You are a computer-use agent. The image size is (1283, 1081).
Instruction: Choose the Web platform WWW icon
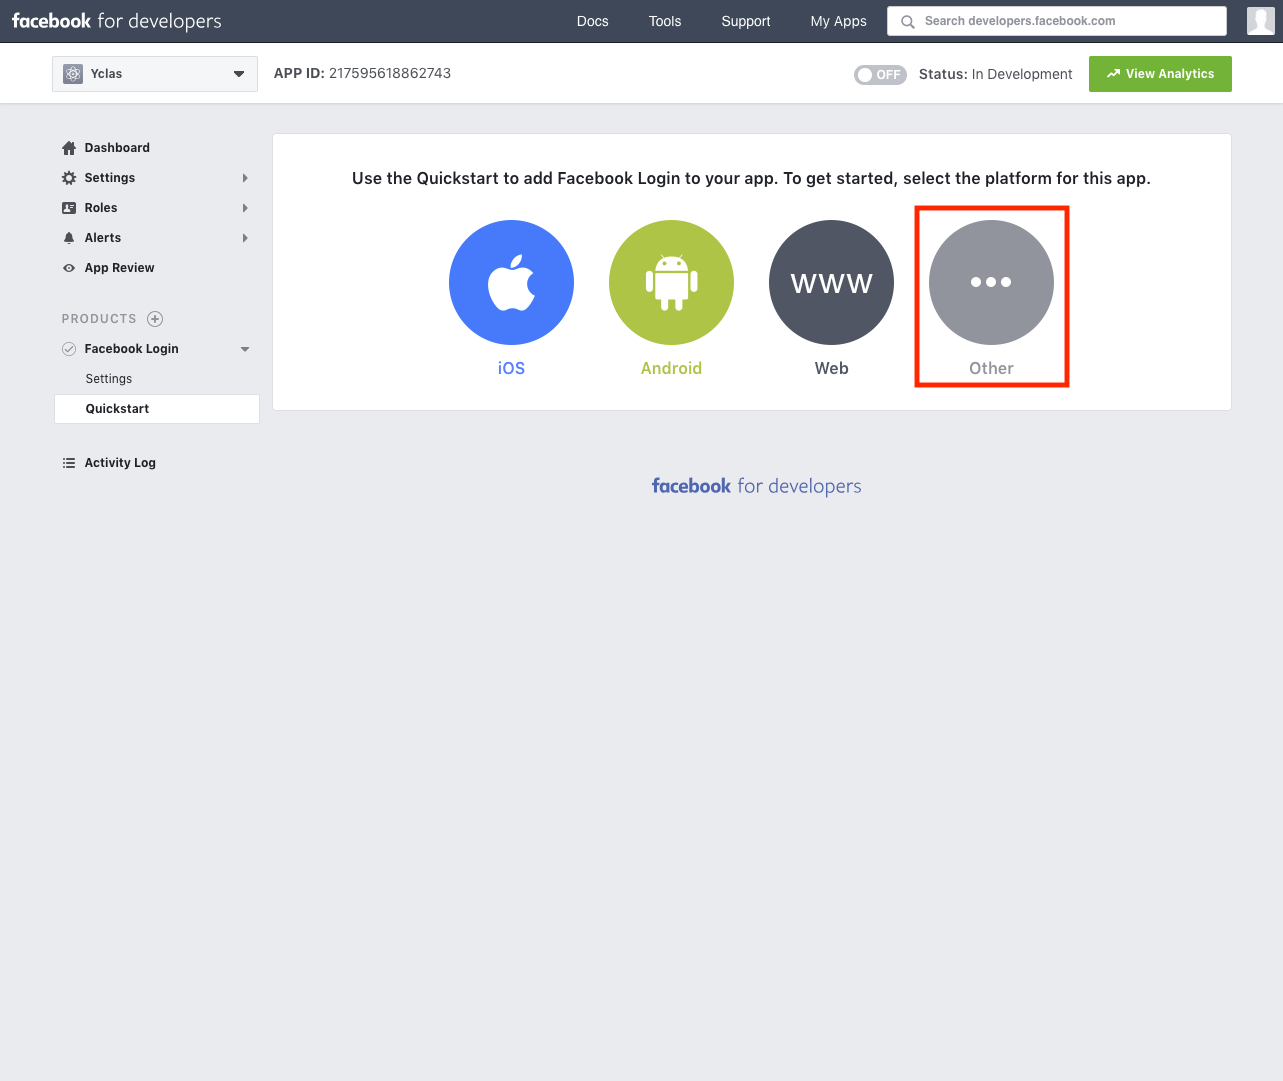(x=831, y=282)
